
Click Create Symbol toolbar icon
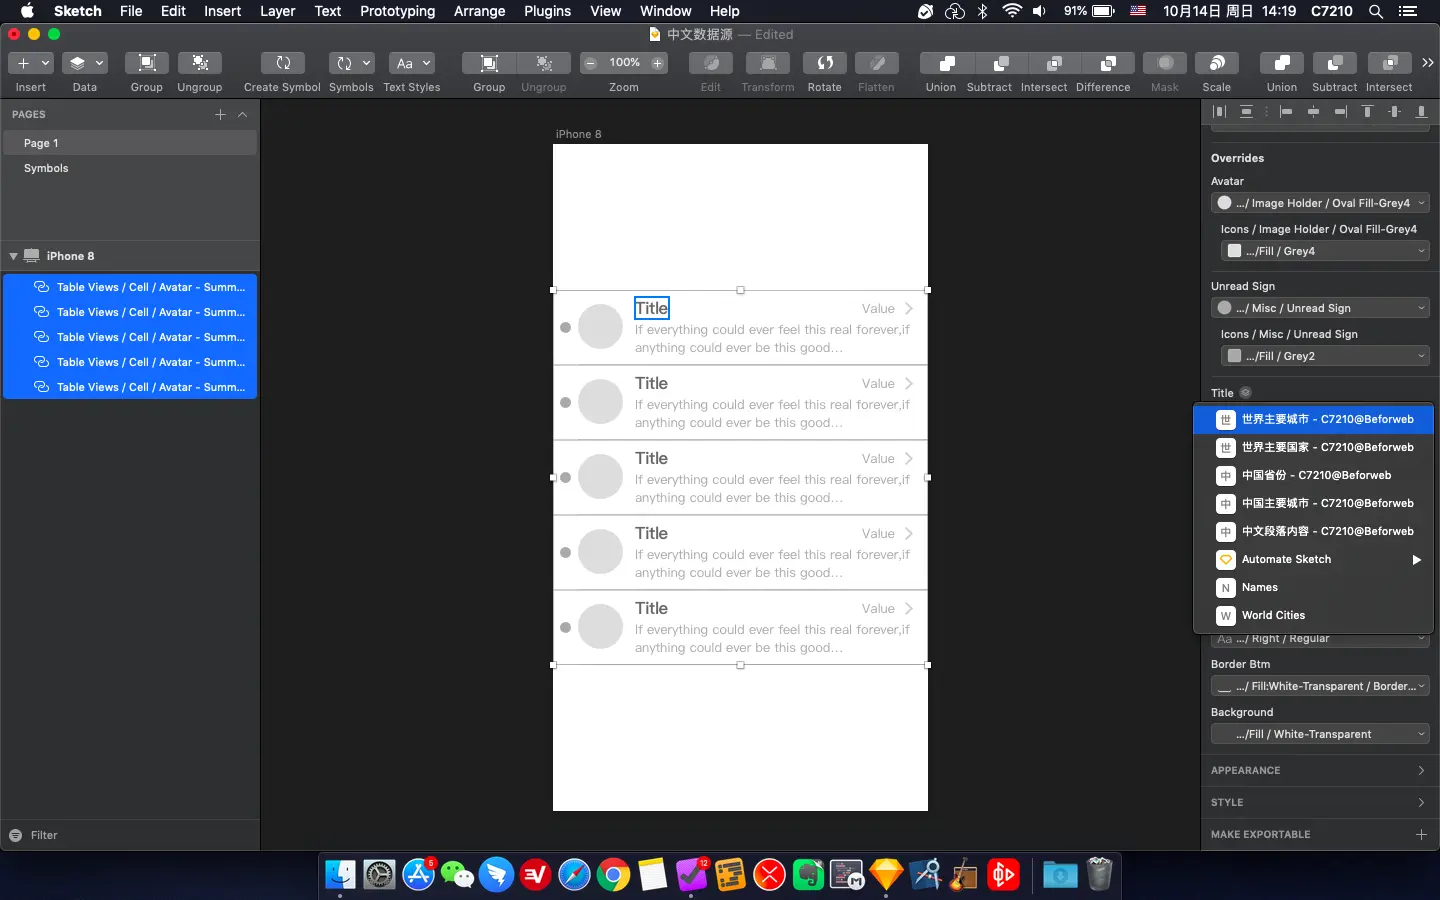(x=282, y=63)
